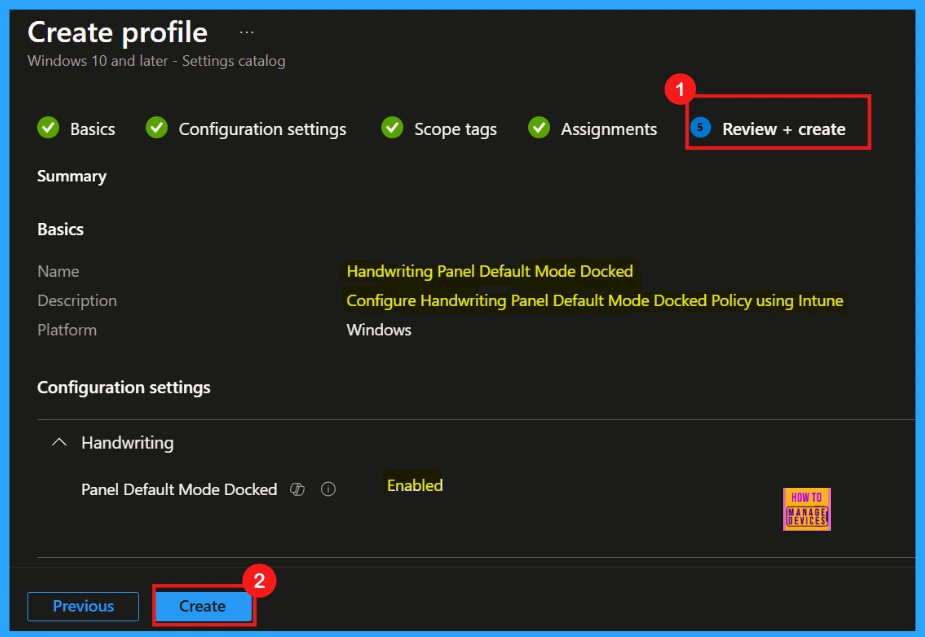This screenshot has height=637, width=925.
Task: Open the Assignments step
Action: [609, 129]
